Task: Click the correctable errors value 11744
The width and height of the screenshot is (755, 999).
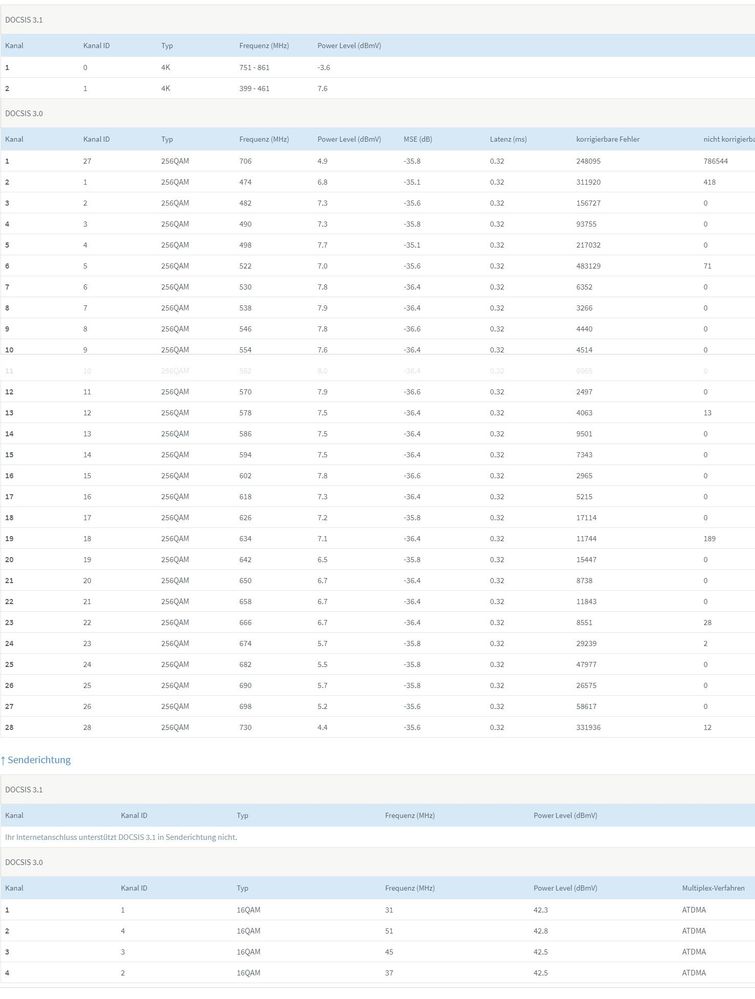Action: tap(586, 539)
